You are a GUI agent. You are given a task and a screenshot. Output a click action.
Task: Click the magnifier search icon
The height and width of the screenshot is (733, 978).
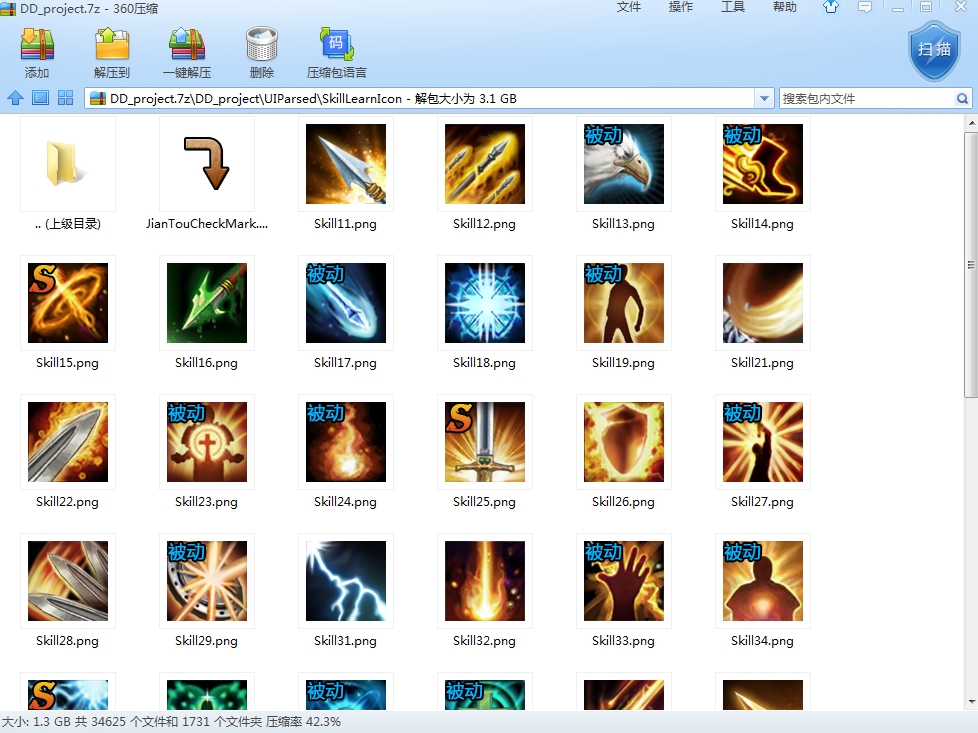click(x=962, y=99)
